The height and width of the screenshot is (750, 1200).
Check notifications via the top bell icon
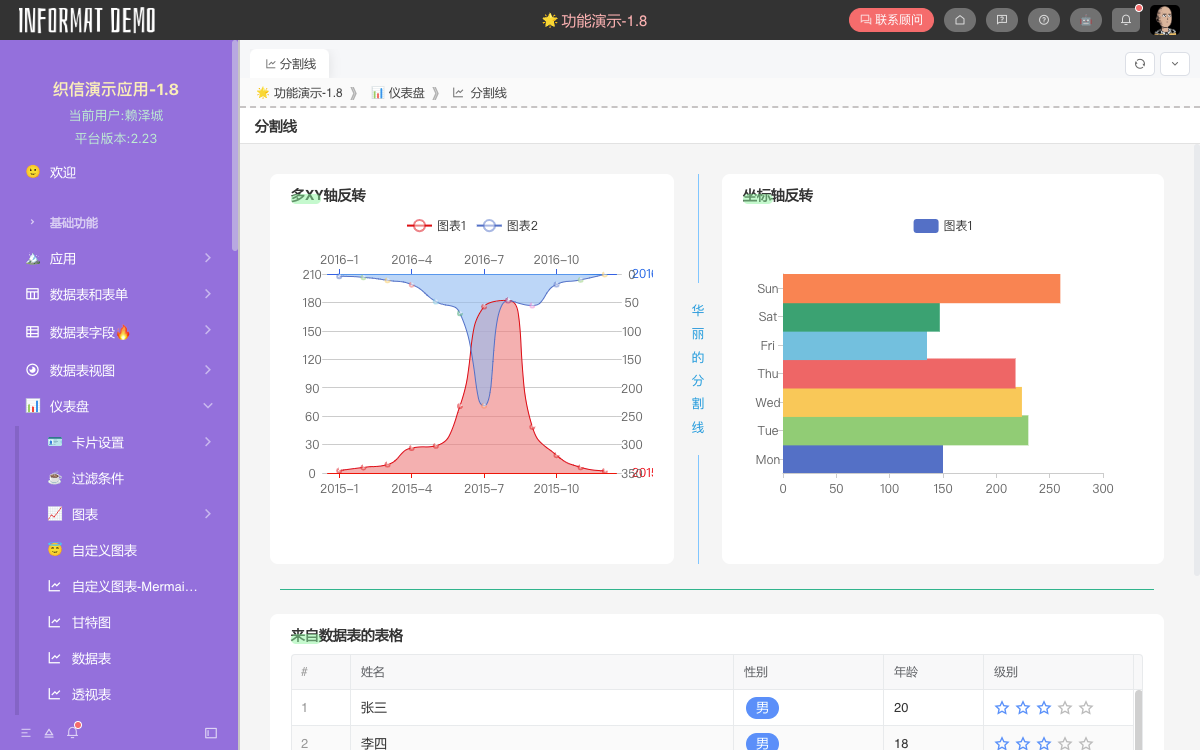pos(1125,20)
